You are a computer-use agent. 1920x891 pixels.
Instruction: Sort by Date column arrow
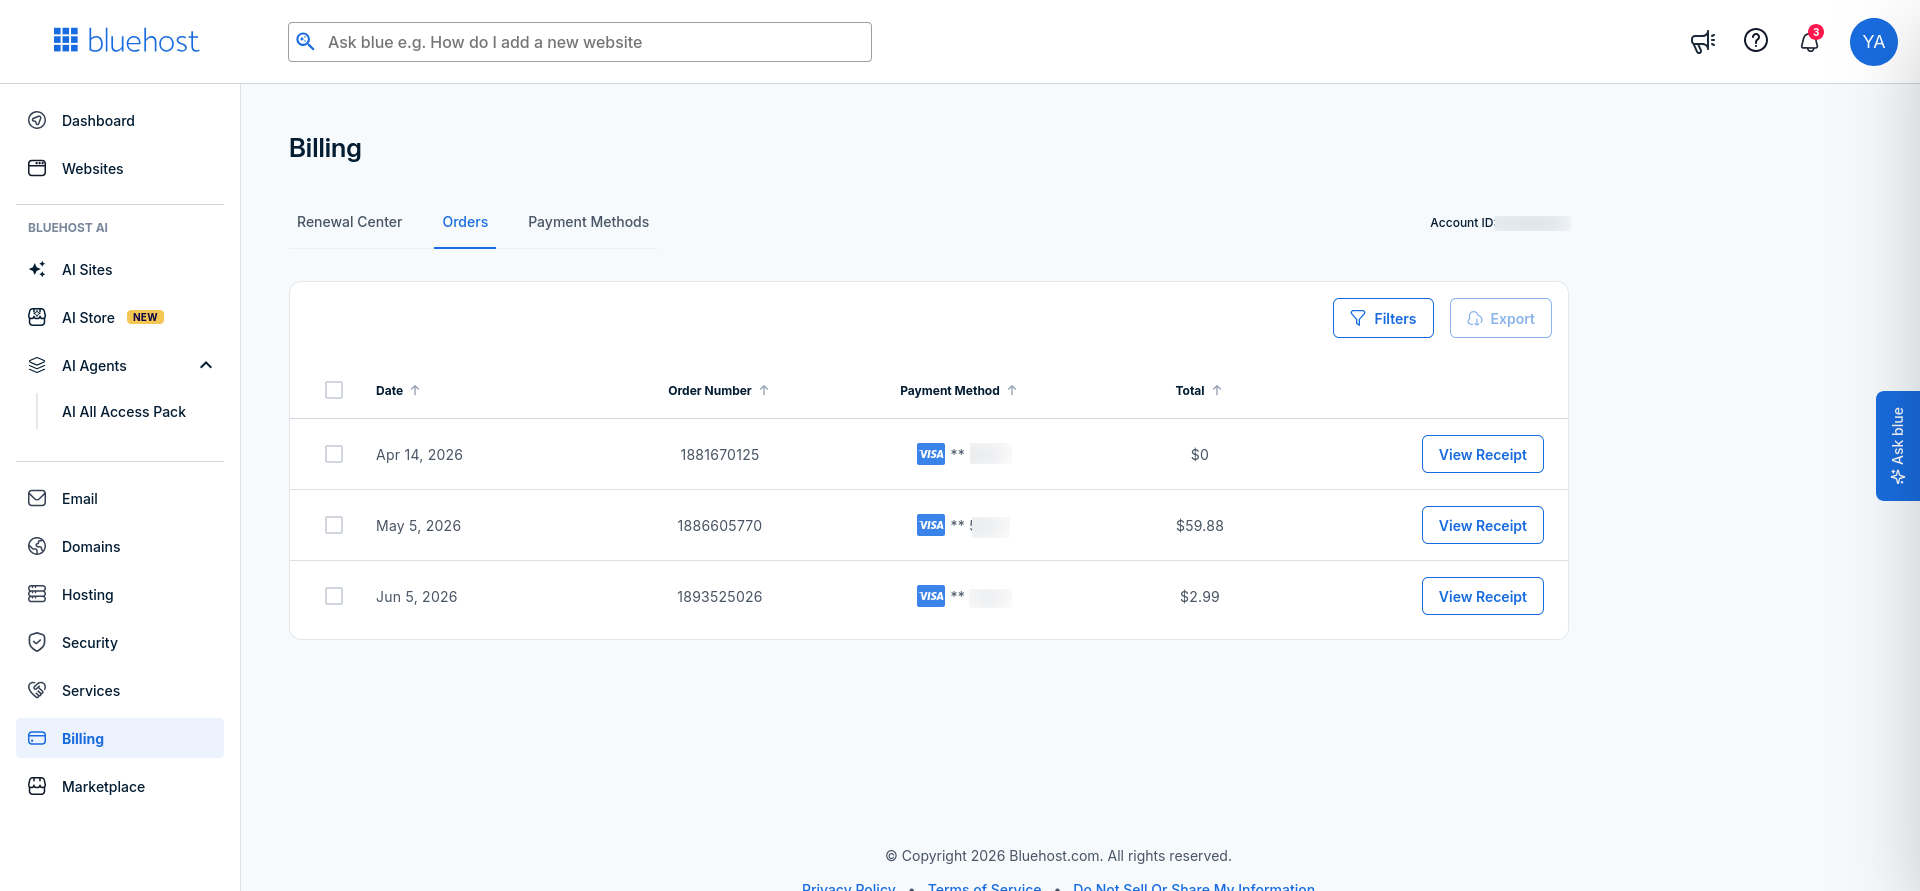tap(415, 390)
